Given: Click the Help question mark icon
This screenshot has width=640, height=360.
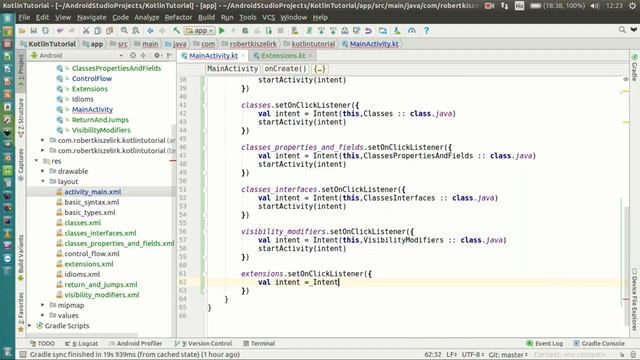Looking at the screenshot, I should 426,31.
